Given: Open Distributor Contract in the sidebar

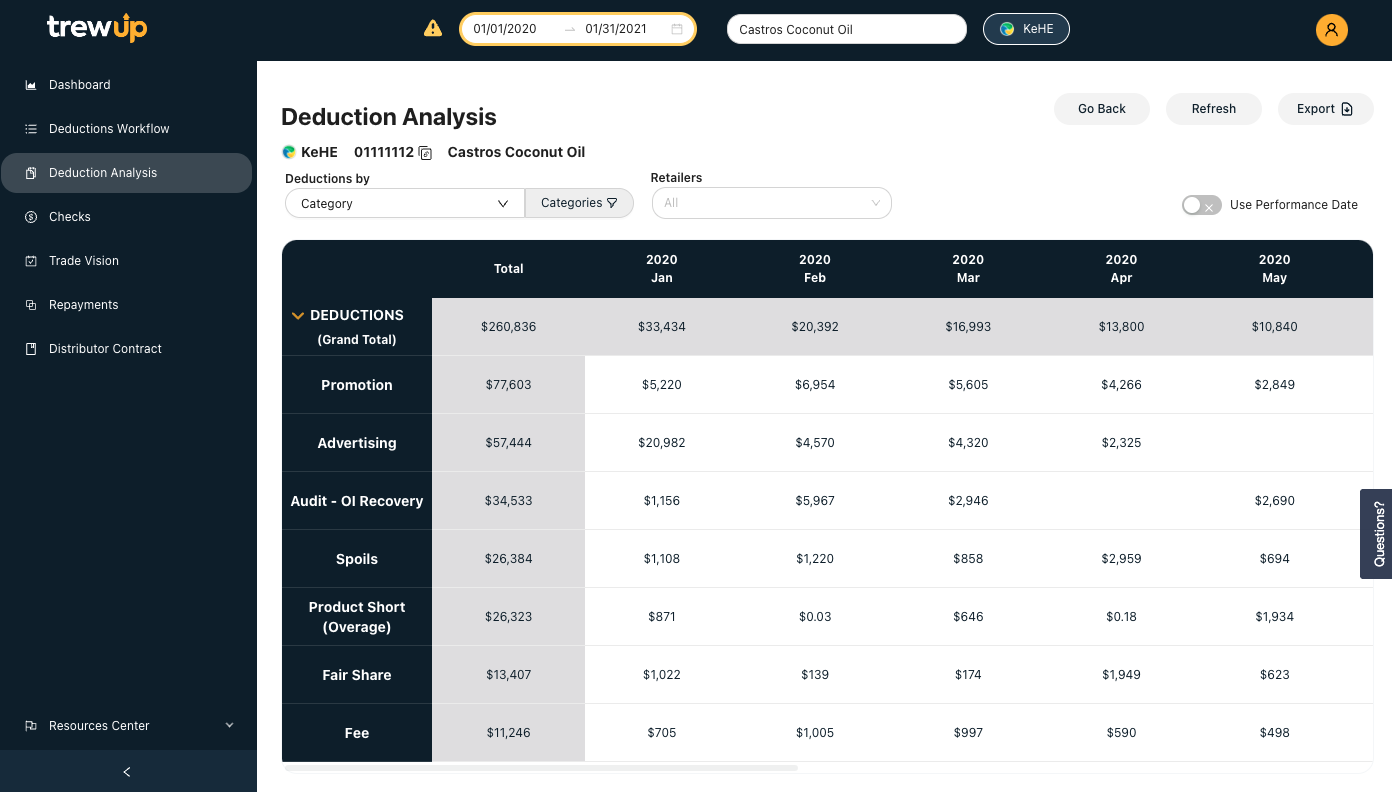Looking at the screenshot, I should (127, 349).
